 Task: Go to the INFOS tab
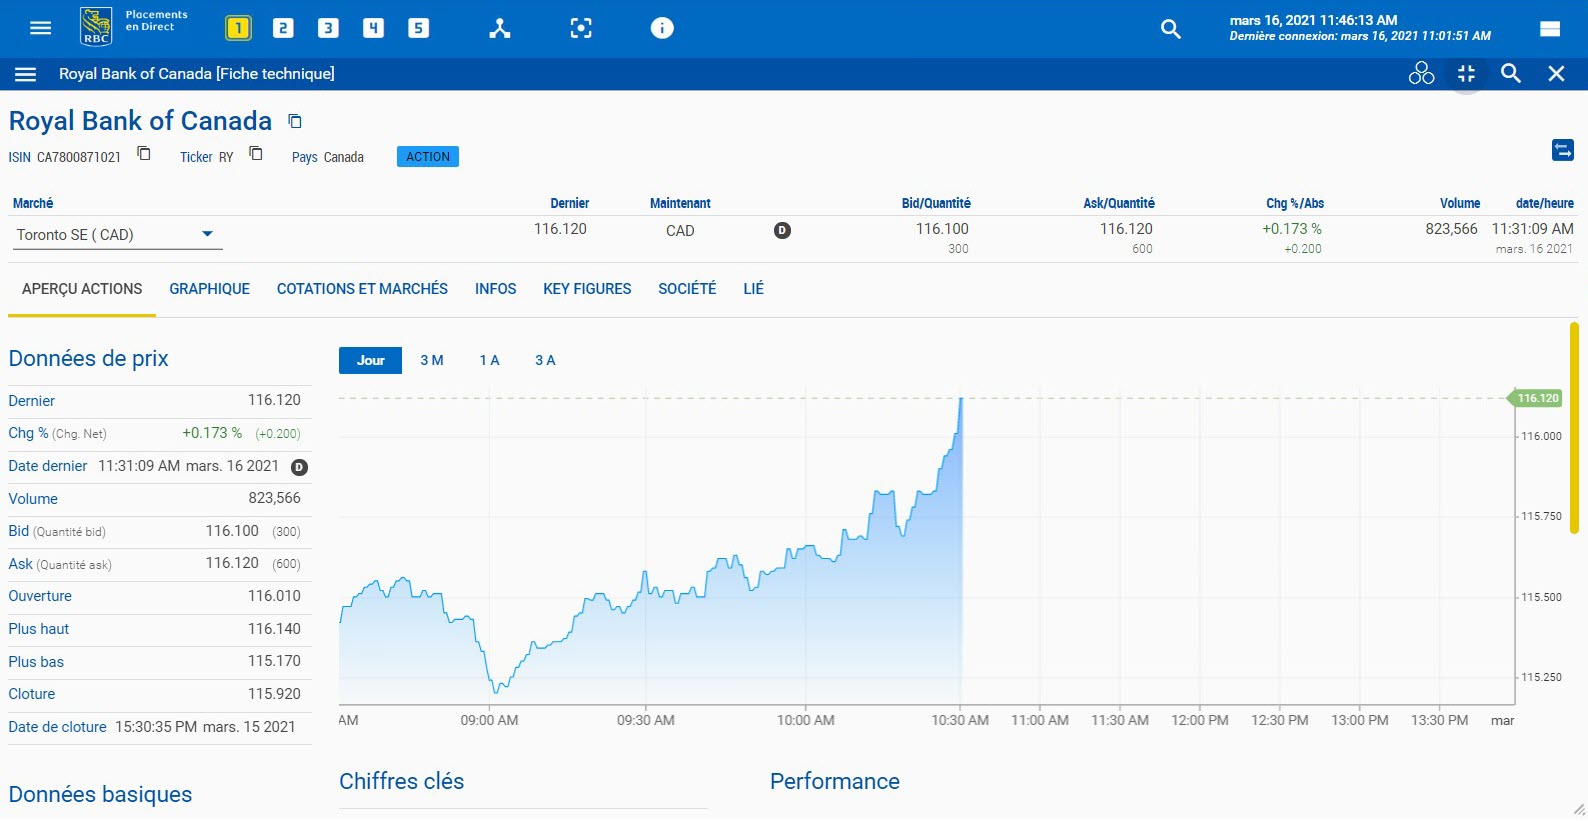pos(496,289)
